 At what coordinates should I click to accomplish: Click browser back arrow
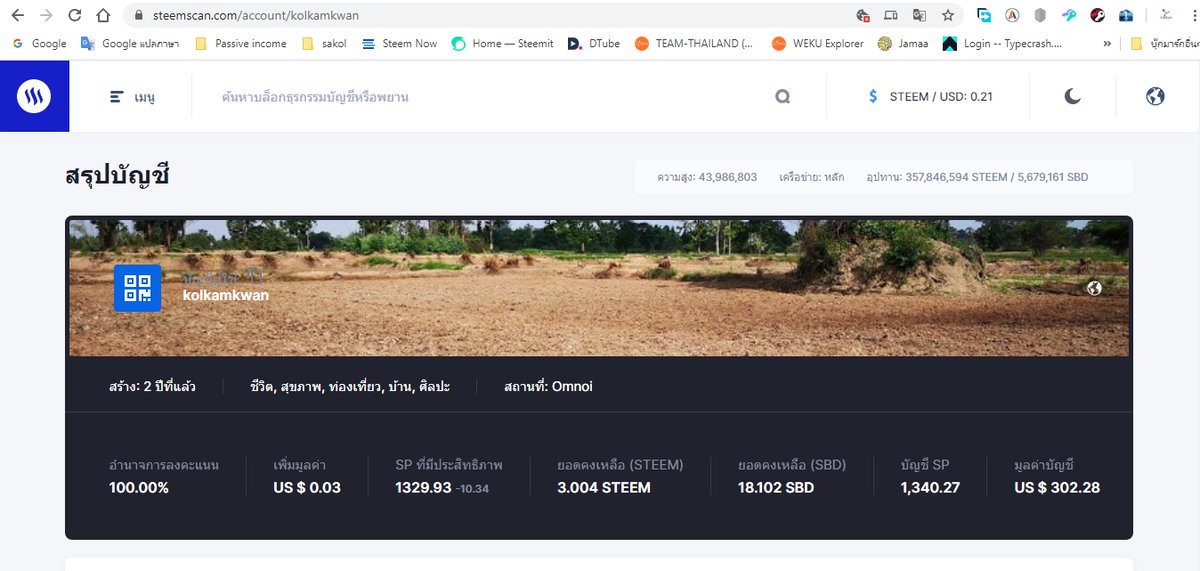pyautogui.click(x=18, y=15)
